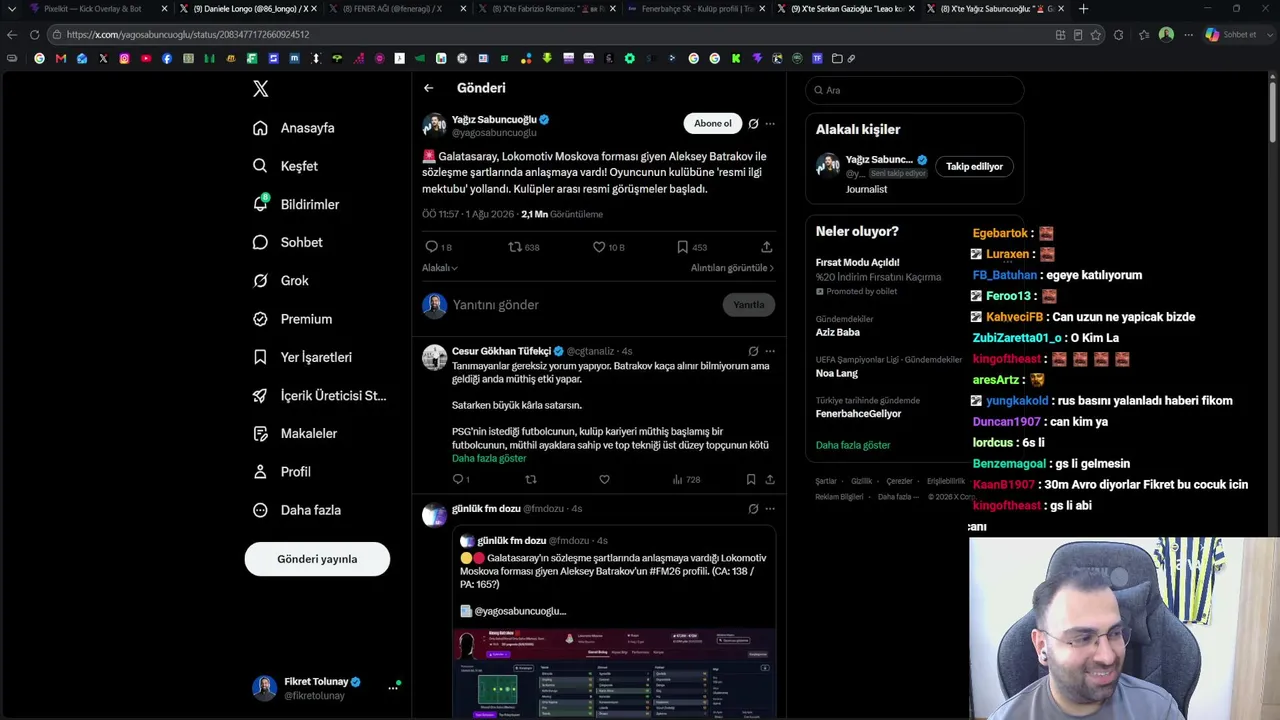This screenshot has height=720, width=1280.
Task: Click the Ara search field
Action: click(x=915, y=90)
